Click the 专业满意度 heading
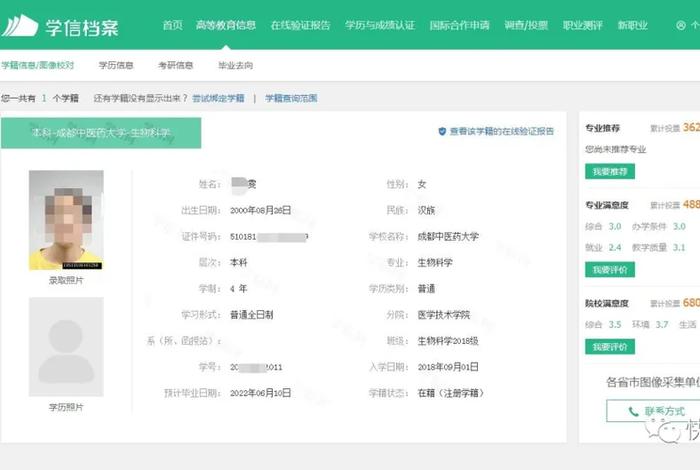Screen dimensions: 700x470 point(607,205)
